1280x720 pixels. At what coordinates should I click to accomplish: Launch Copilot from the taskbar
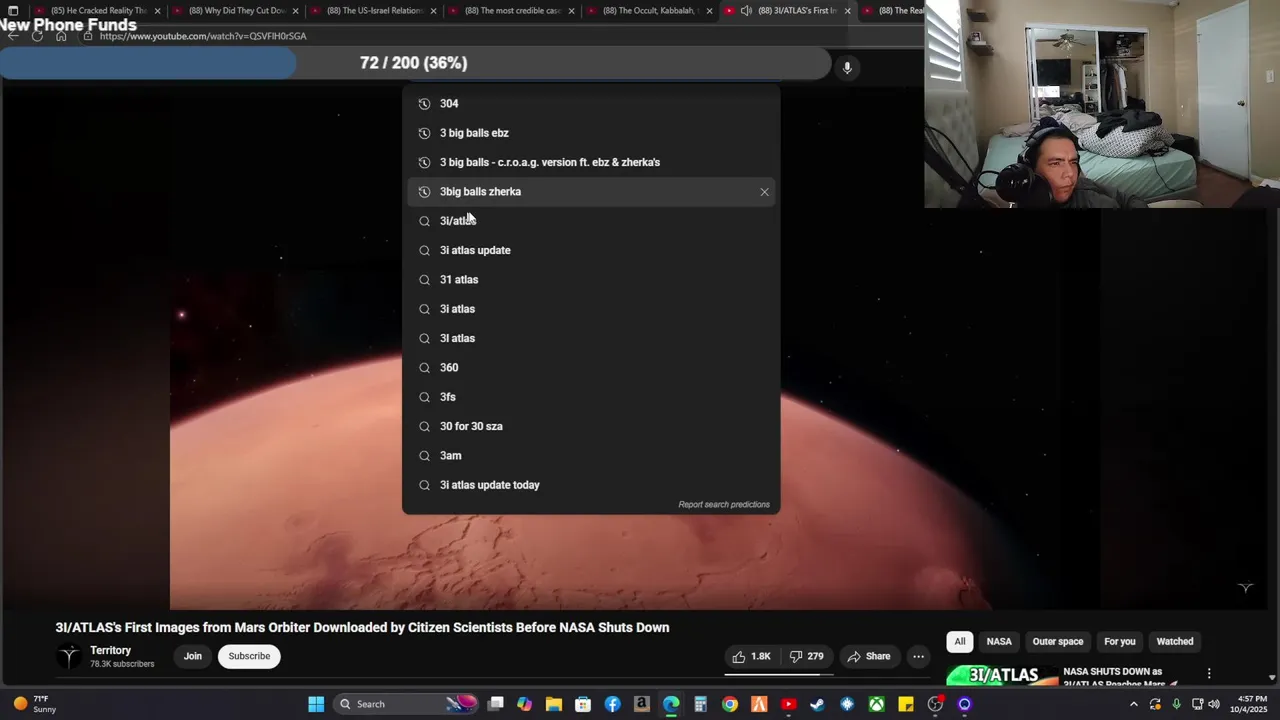(x=524, y=704)
